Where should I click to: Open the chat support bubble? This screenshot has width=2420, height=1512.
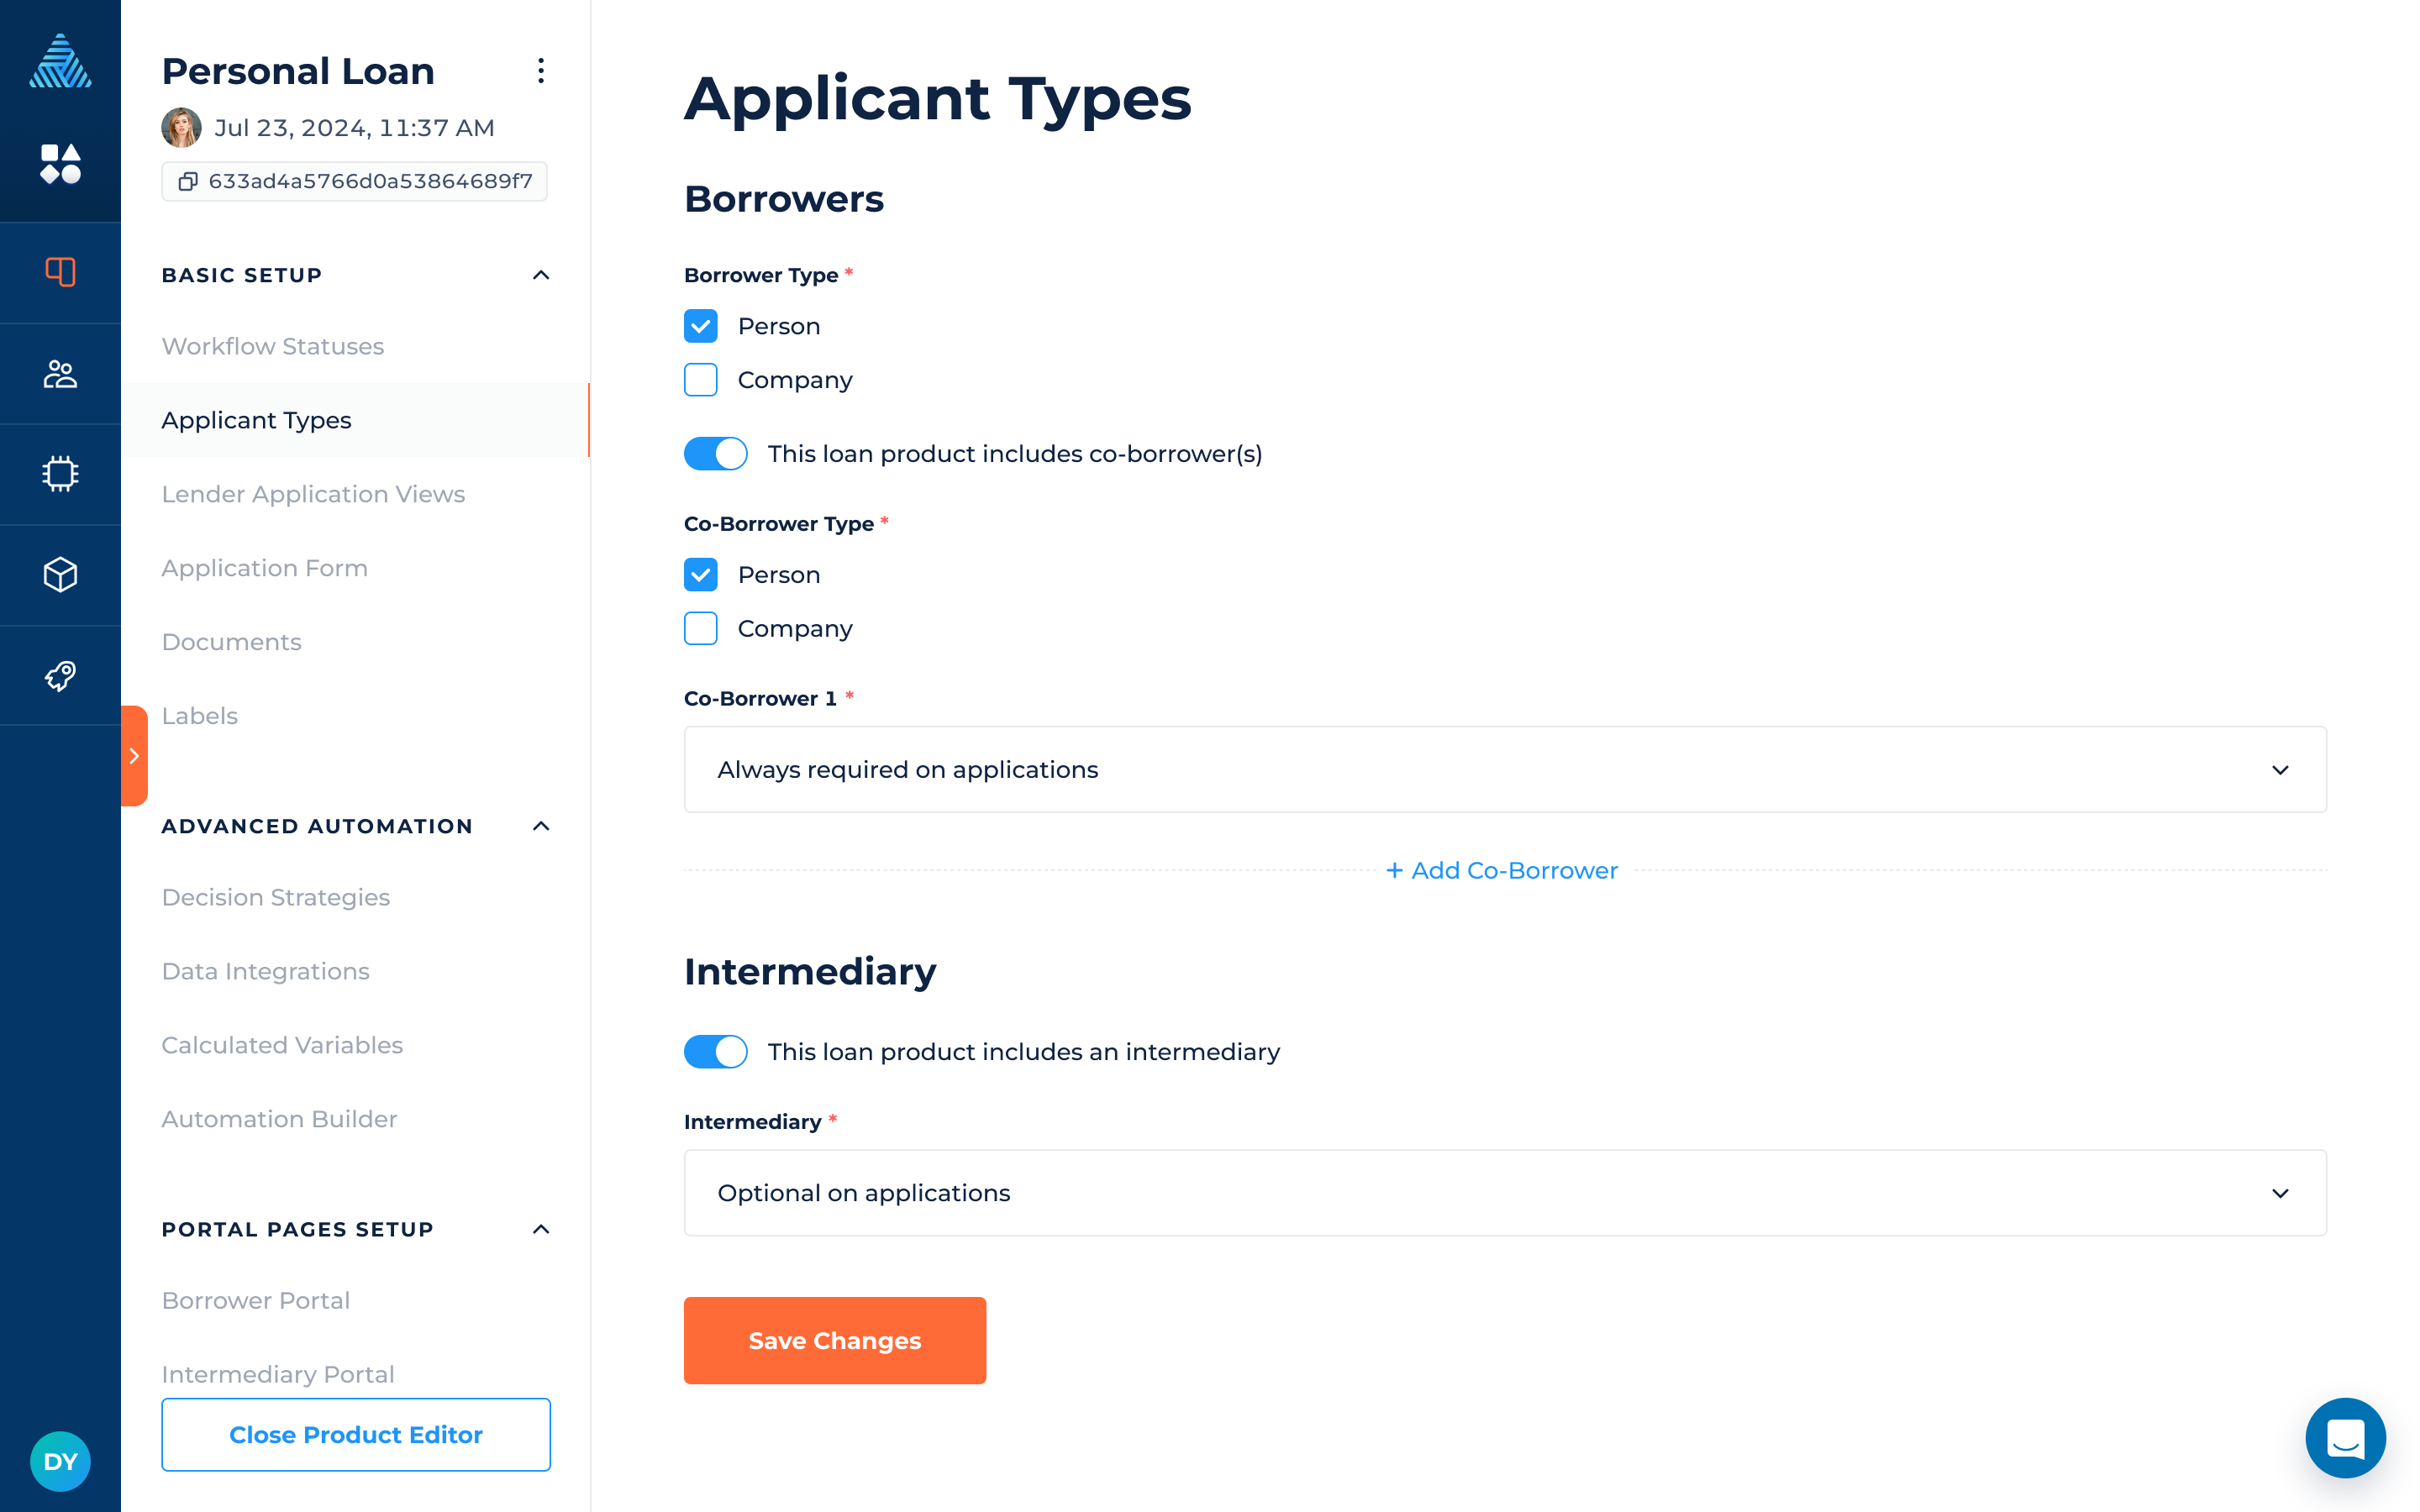click(2344, 1437)
